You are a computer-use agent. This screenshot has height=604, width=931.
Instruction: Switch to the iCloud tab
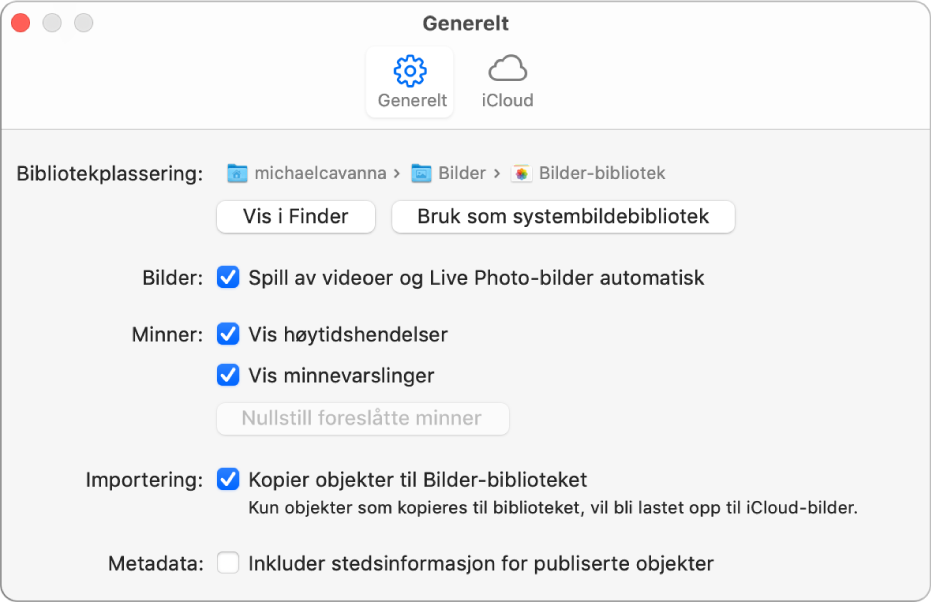pos(506,81)
